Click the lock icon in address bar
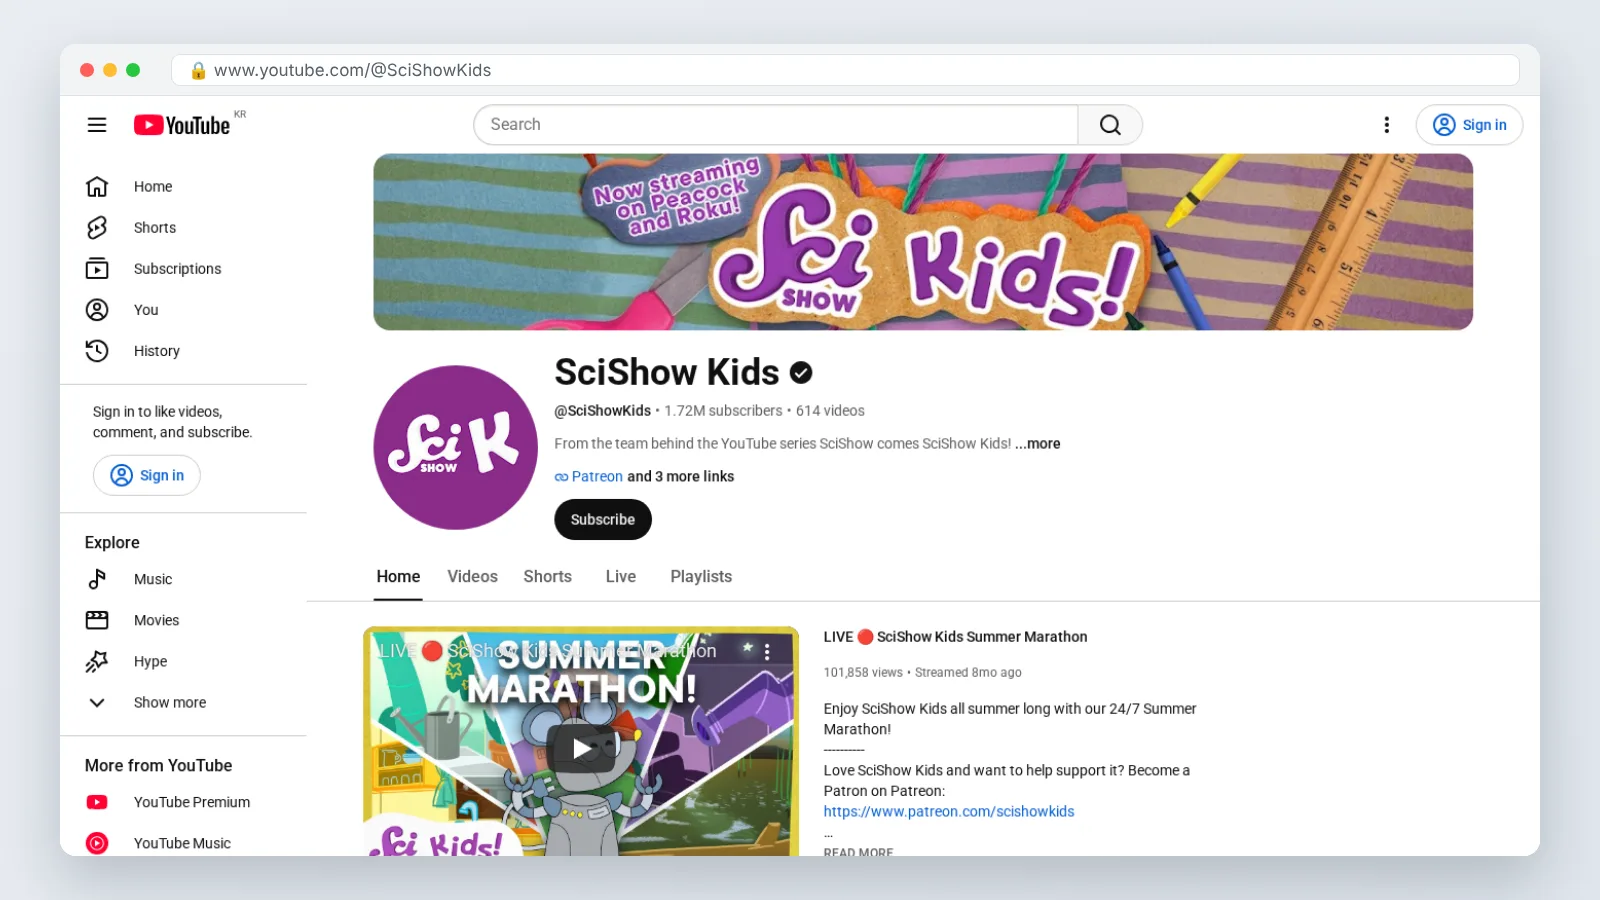1600x900 pixels. point(198,70)
